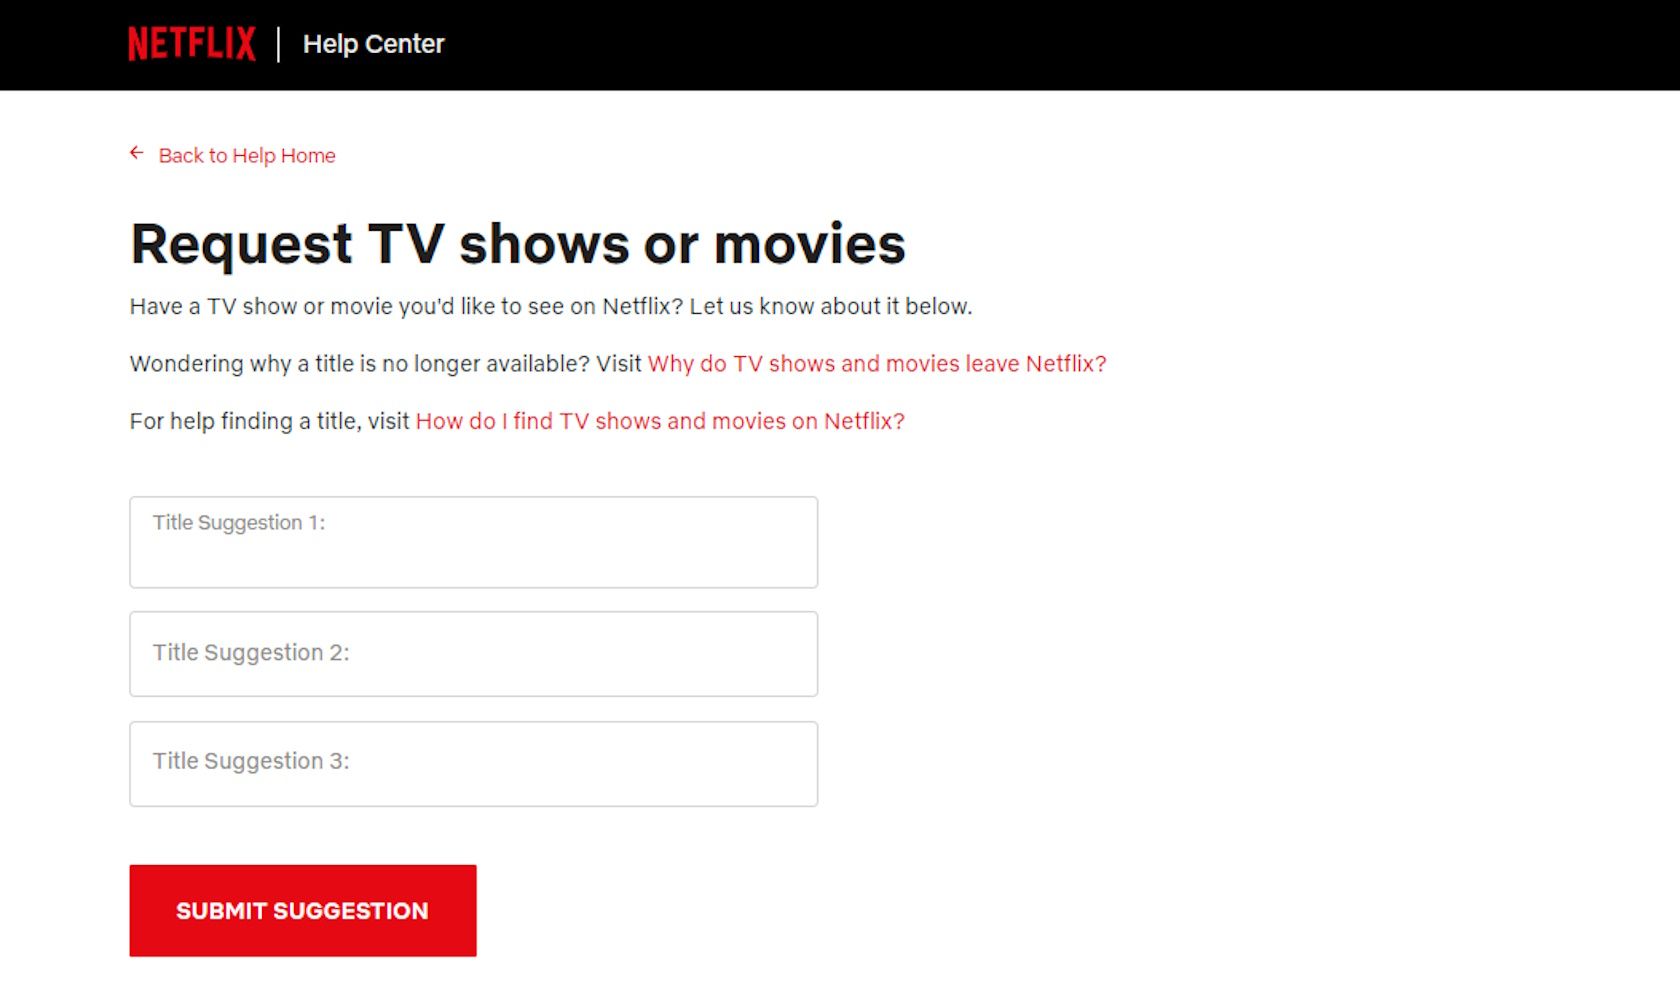Click the Help Center header label
Image resolution: width=1680 pixels, height=981 pixels.
click(374, 44)
